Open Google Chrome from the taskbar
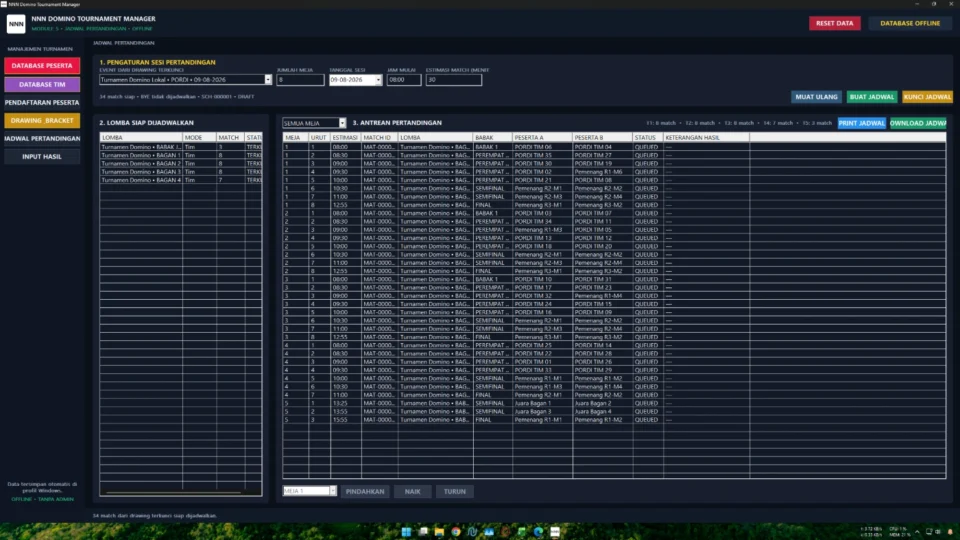 456,531
